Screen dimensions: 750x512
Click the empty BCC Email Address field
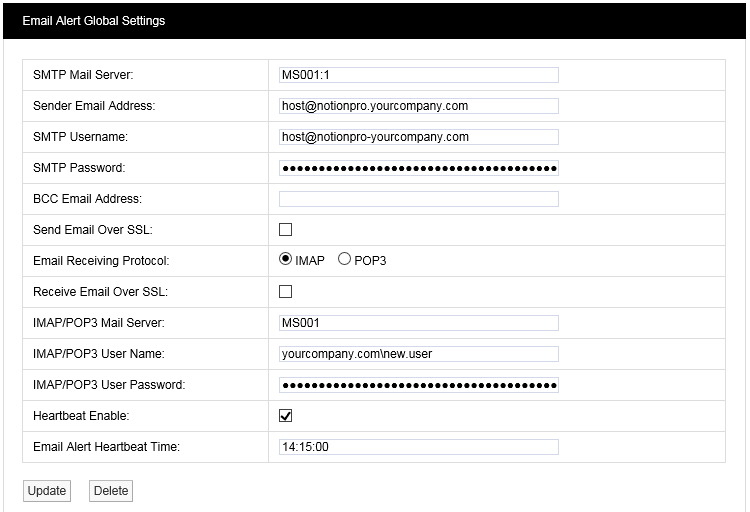[418, 199]
